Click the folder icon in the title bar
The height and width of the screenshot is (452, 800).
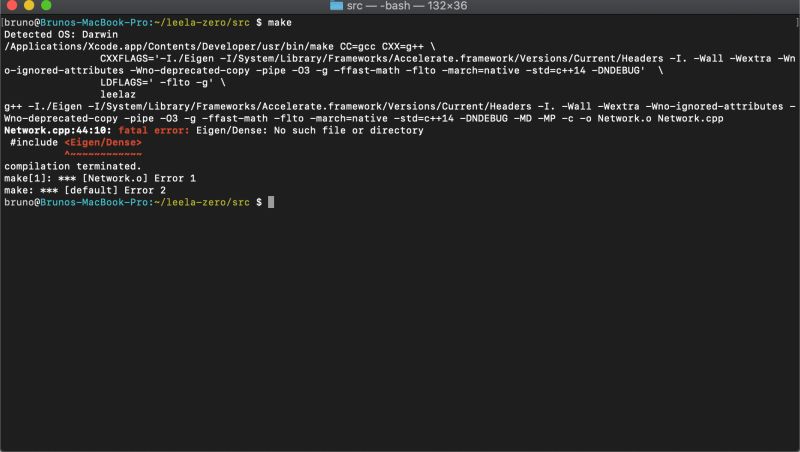pos(336,6)
